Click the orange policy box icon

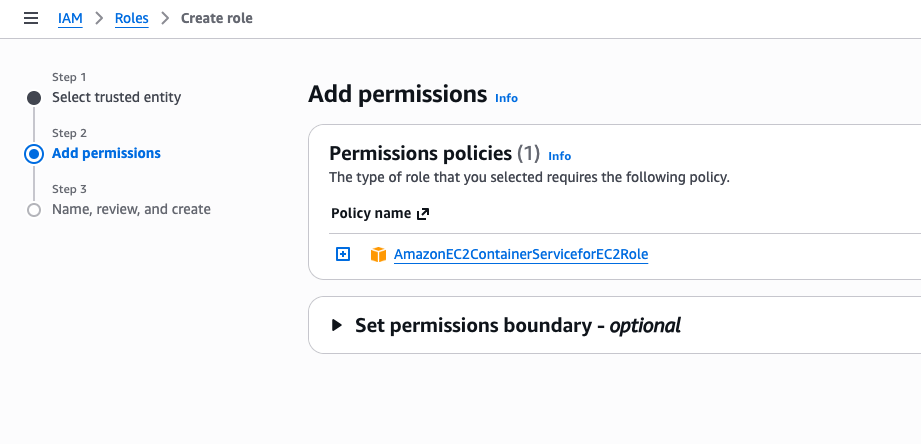click(x=378, y=255)
